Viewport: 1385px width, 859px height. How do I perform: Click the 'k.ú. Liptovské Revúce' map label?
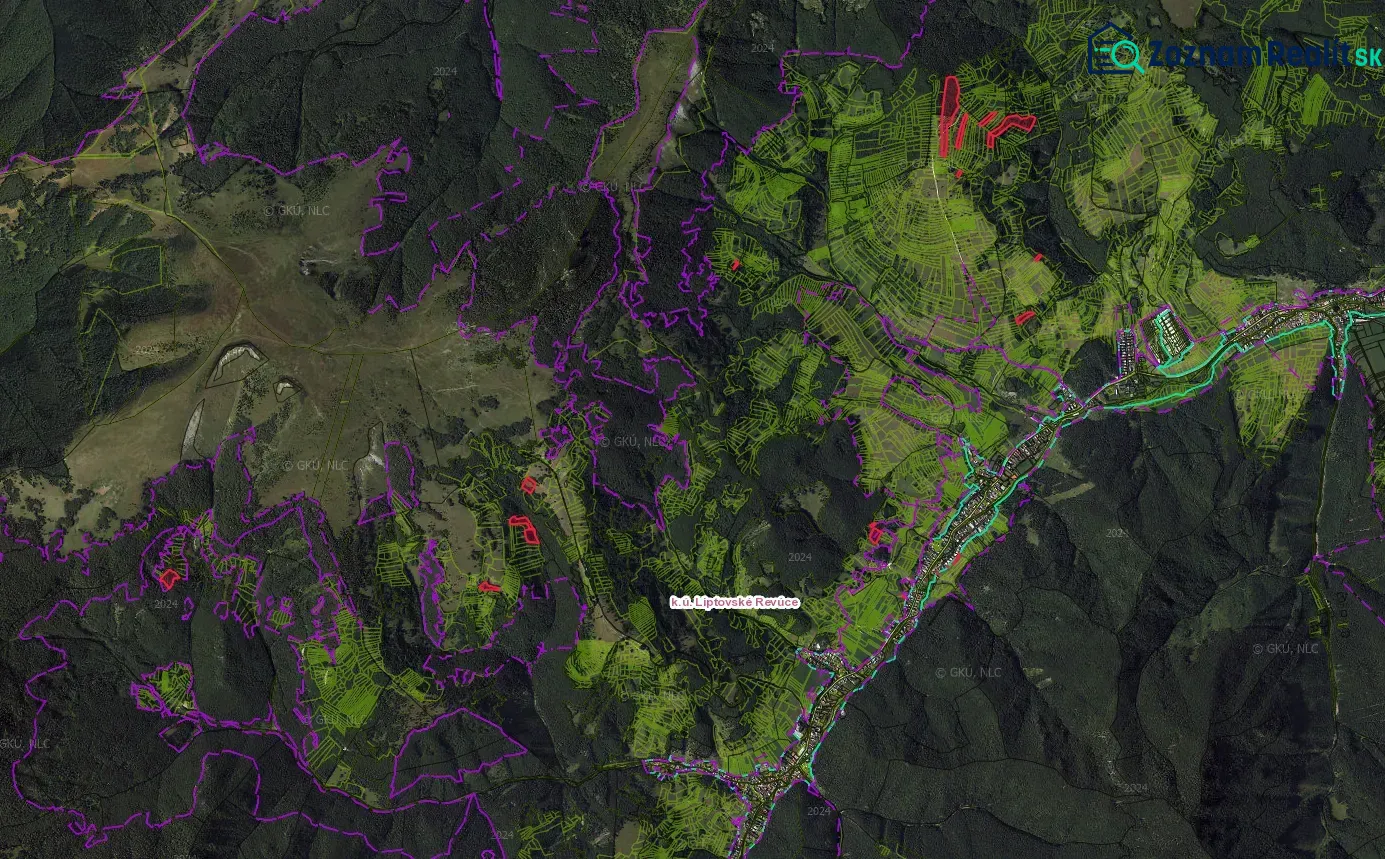point(735,601)
